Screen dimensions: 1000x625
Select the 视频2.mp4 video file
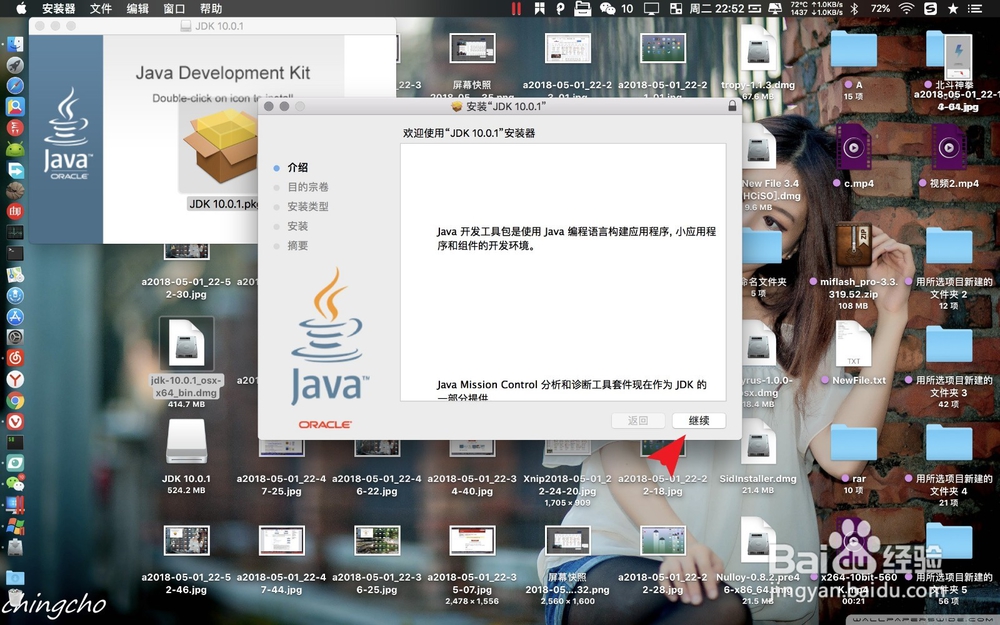948,147
